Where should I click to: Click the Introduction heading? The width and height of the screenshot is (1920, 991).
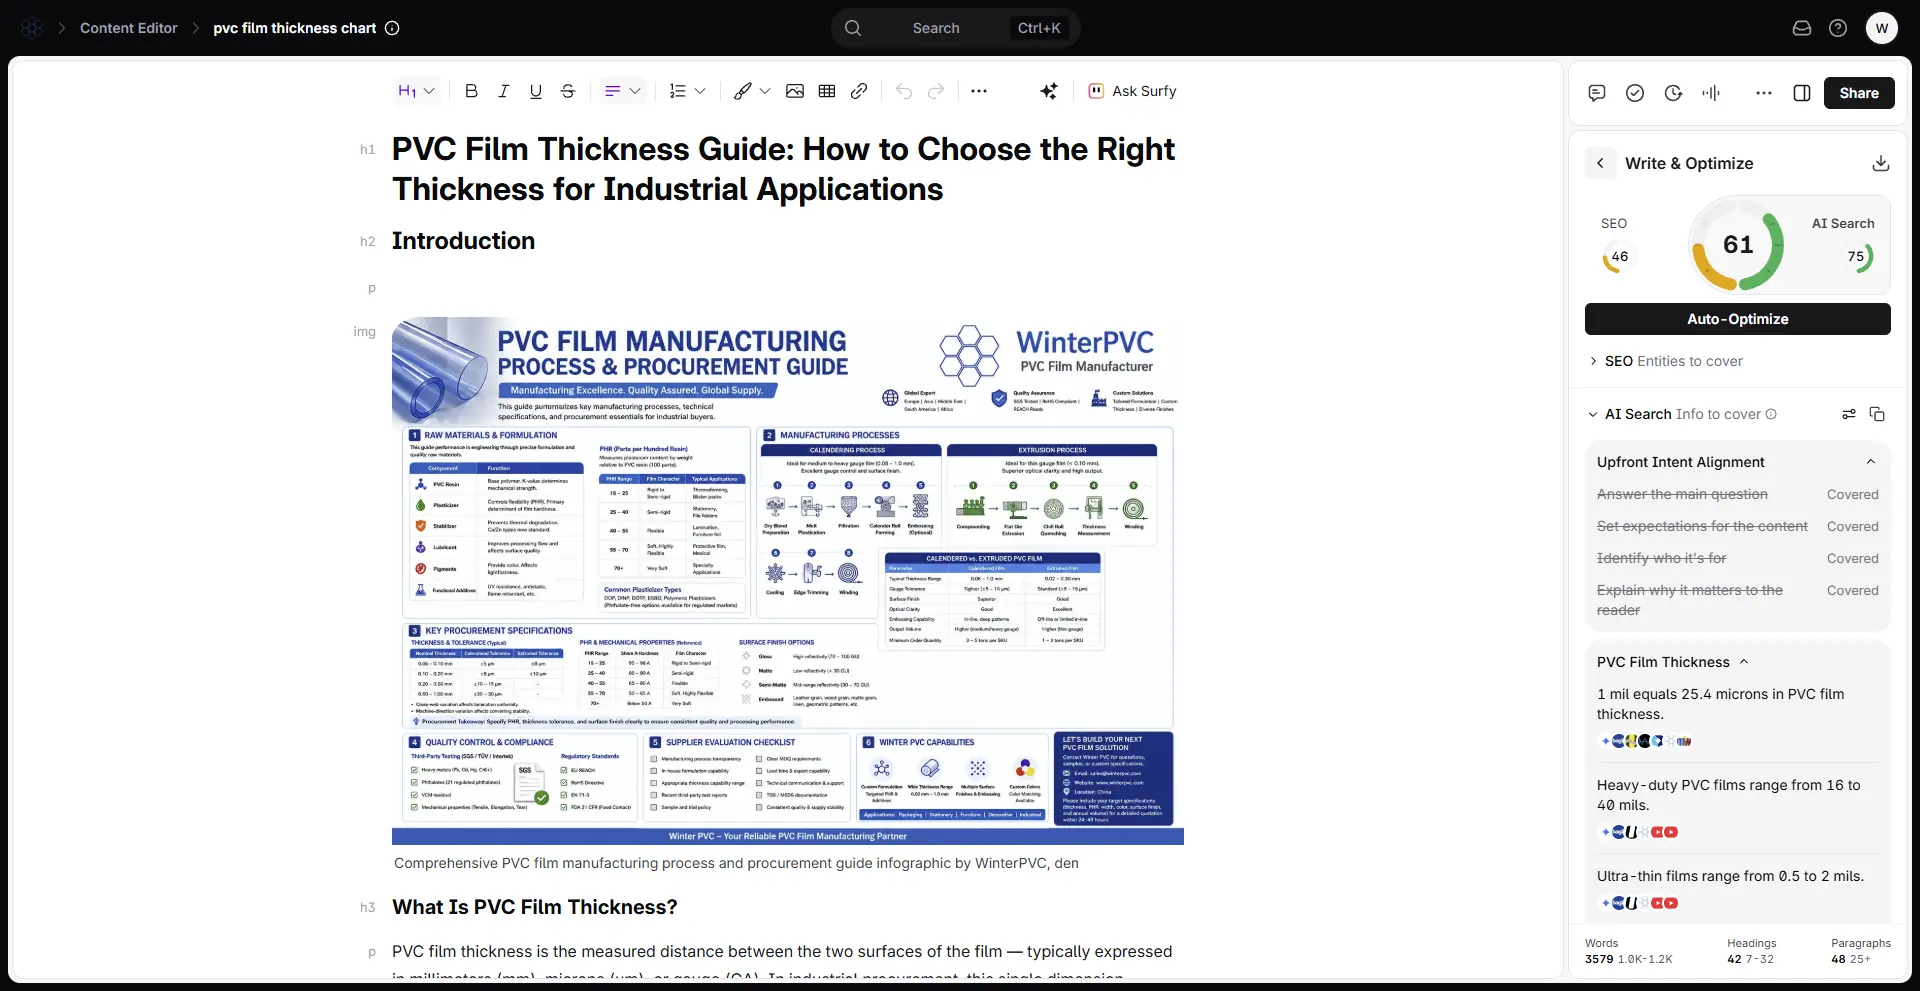click(x=463, y=241)
